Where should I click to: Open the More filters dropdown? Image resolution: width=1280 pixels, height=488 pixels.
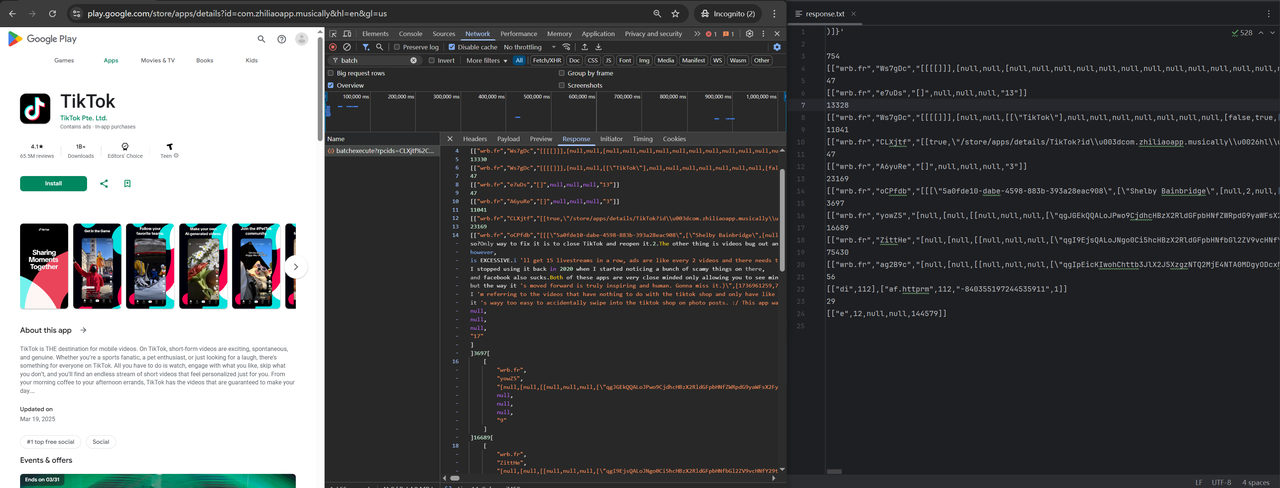tap(485, 60)
